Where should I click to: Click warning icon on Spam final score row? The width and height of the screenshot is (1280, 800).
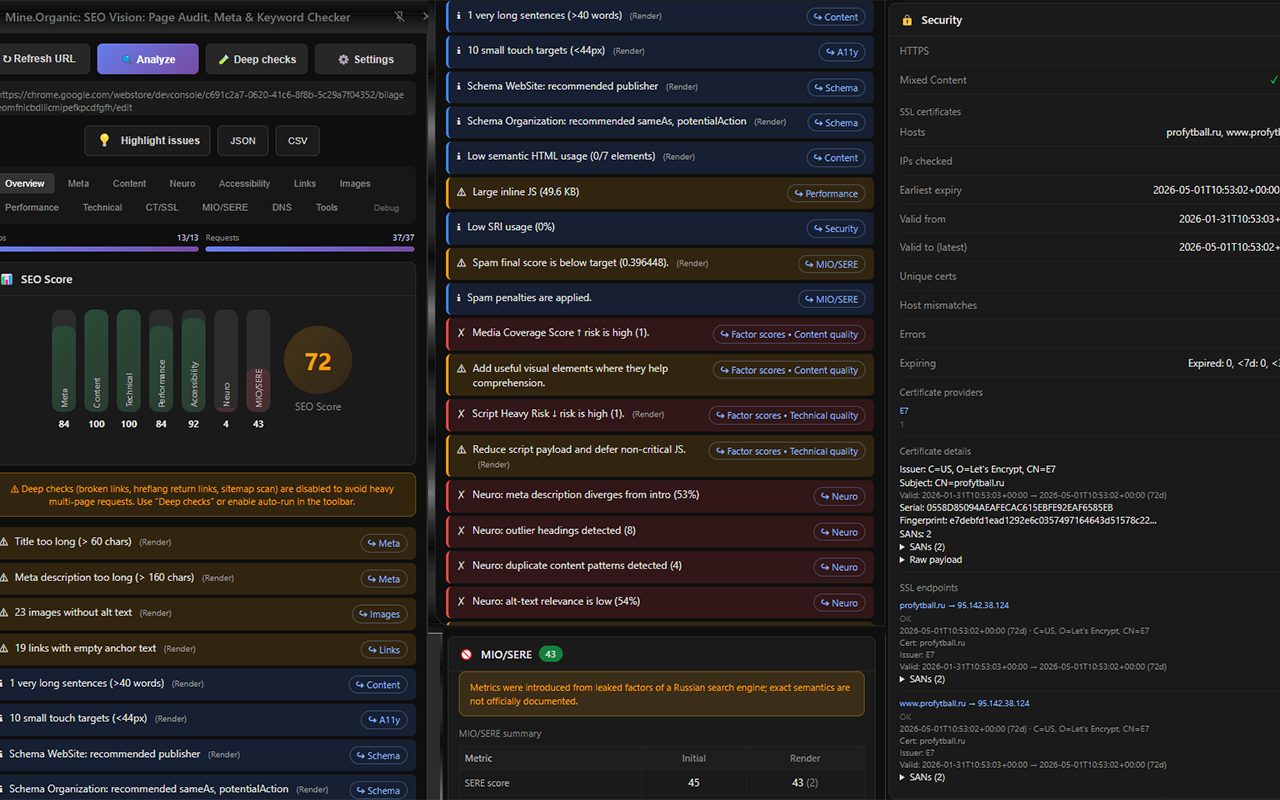click(461, 263)
